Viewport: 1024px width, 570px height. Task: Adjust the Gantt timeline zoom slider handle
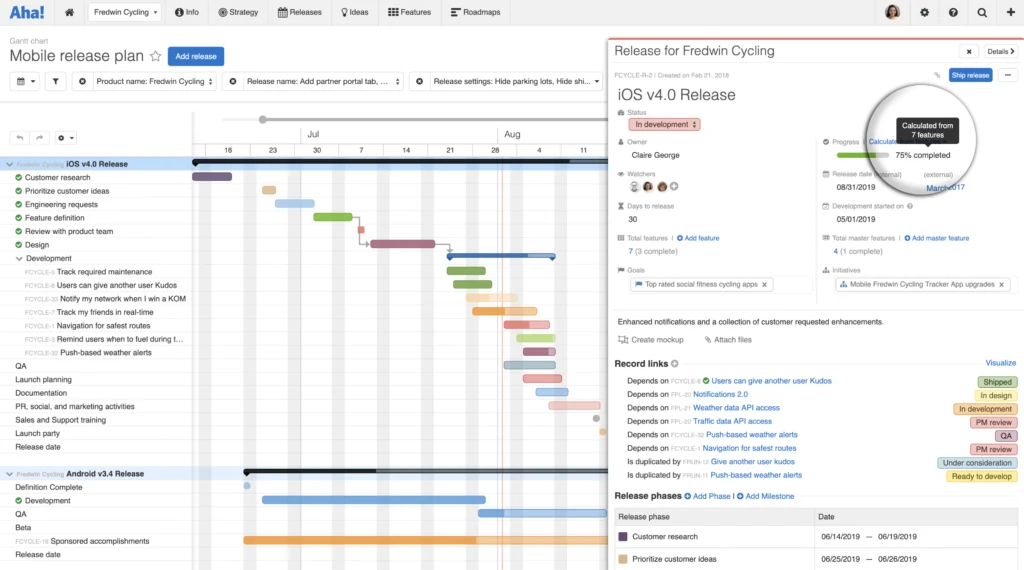click(x=263, y=119)
